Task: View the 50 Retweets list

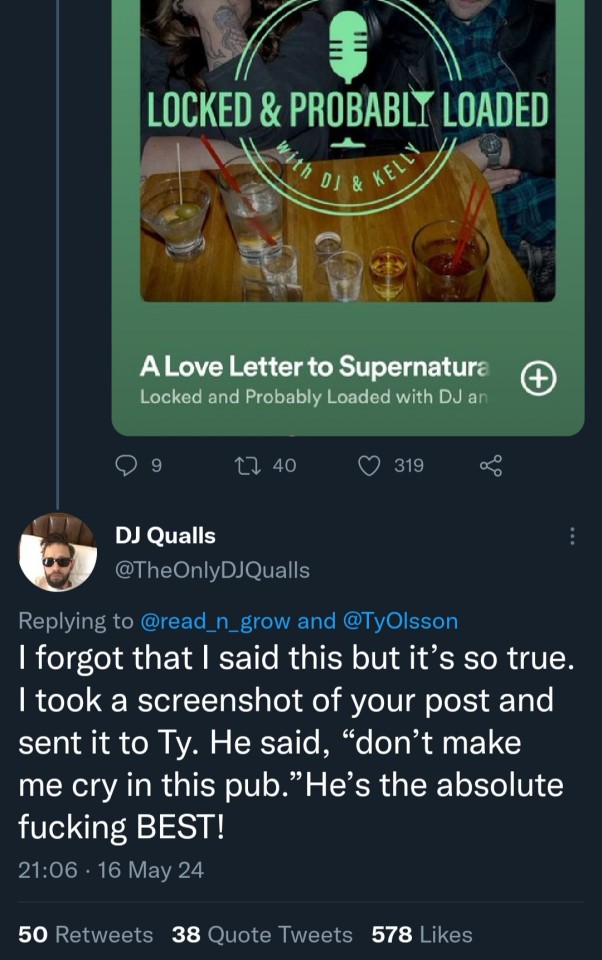Action: click(86, 934)
